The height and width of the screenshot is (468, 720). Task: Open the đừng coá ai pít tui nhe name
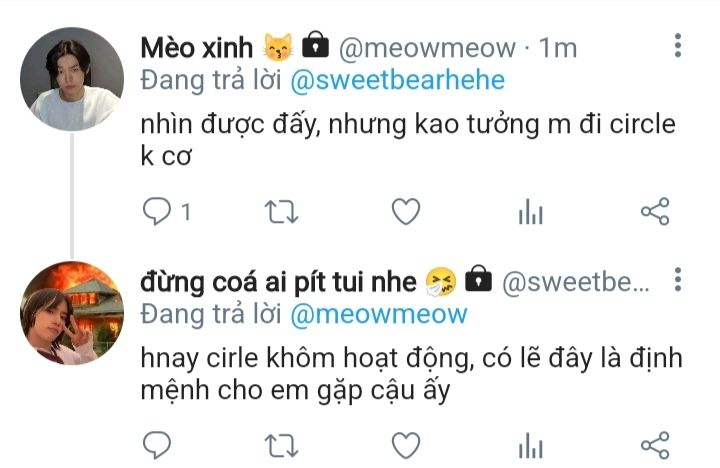(278, 282)
